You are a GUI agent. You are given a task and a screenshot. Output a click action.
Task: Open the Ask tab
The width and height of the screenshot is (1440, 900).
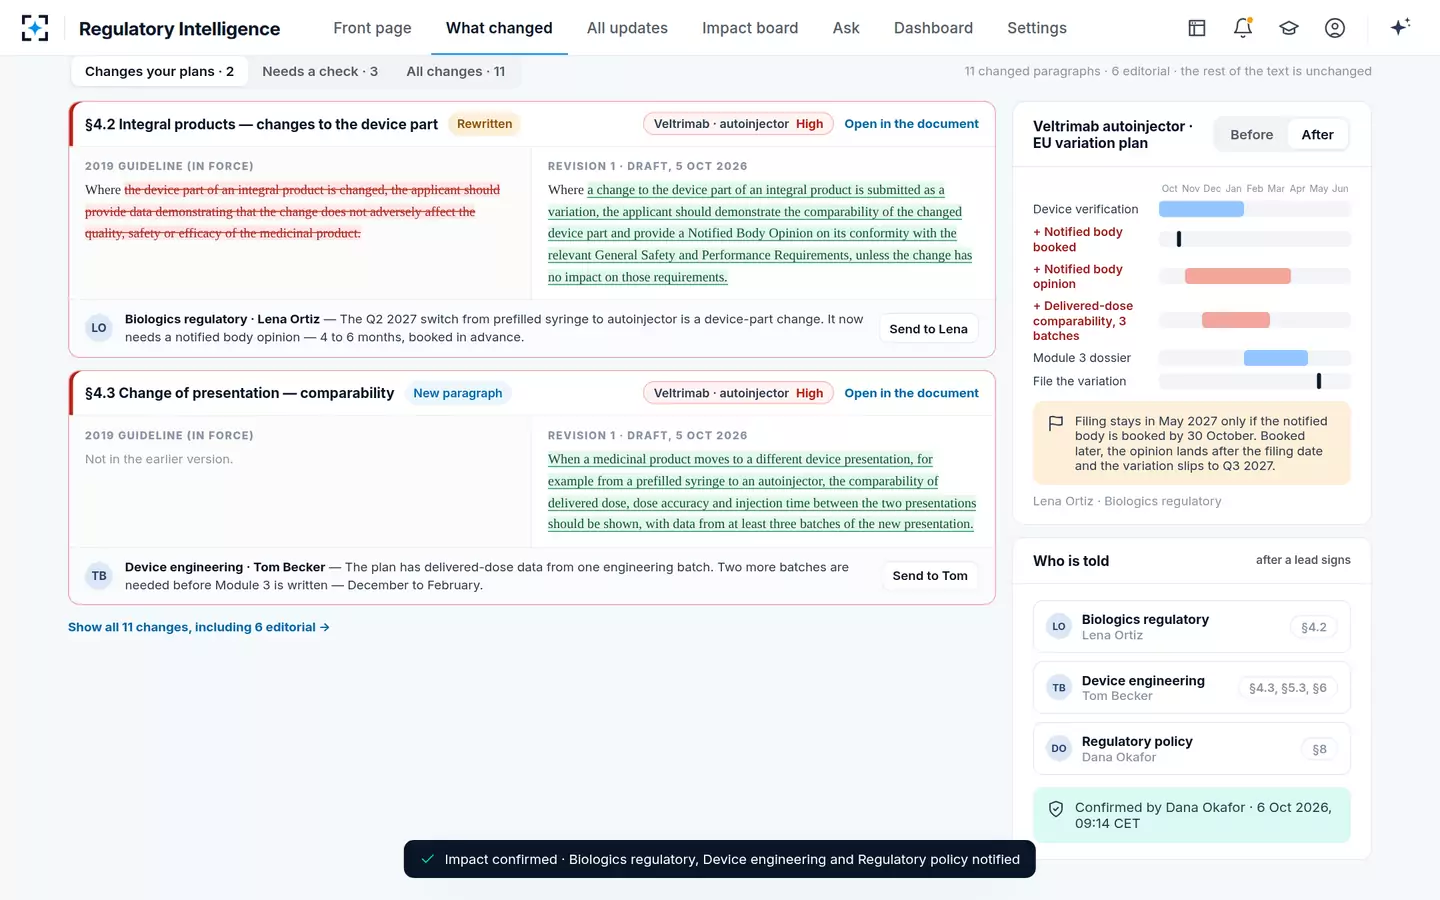(x=846, y=28)
